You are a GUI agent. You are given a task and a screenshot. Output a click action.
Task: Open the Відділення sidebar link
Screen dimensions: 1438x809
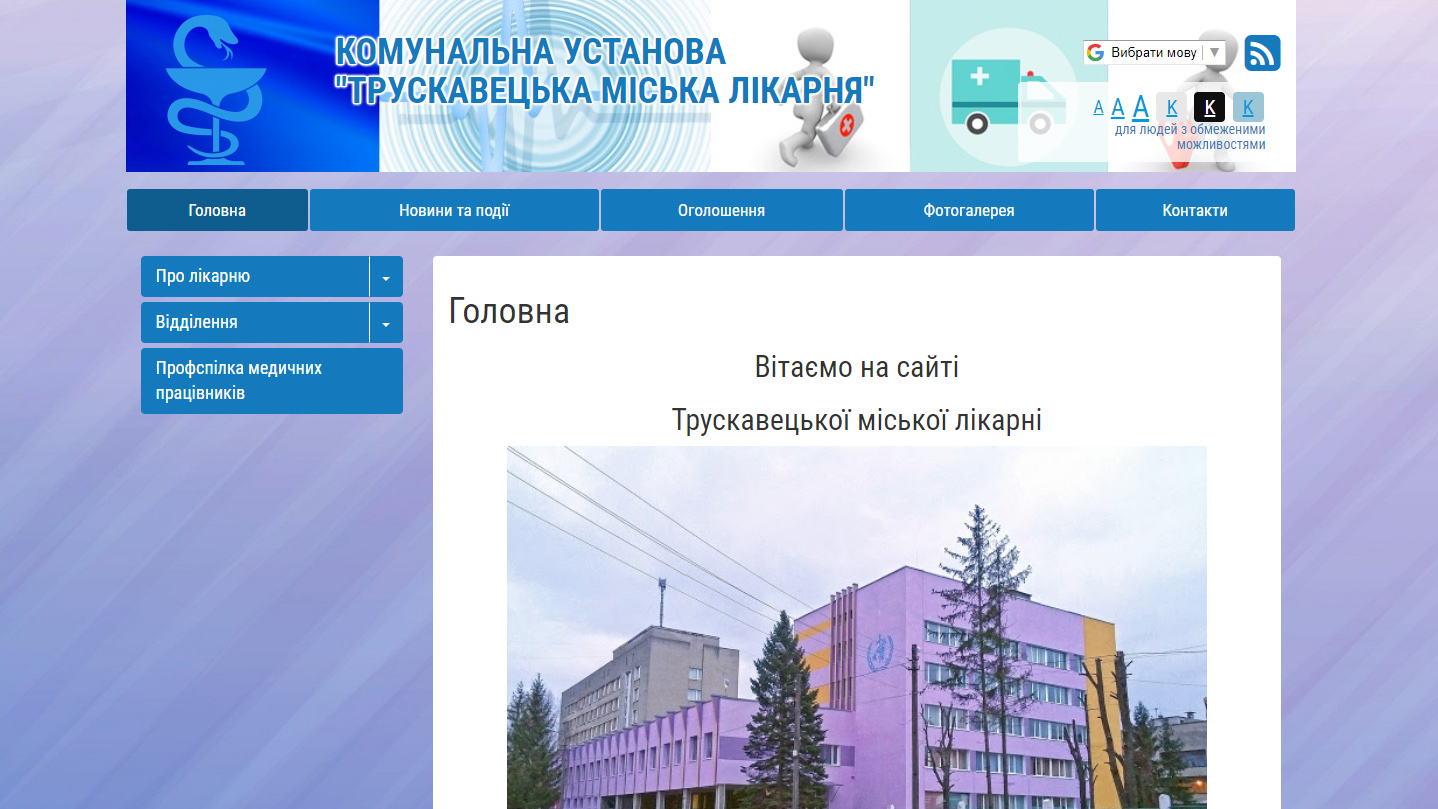pyautogui.click(x=255, y=322)
